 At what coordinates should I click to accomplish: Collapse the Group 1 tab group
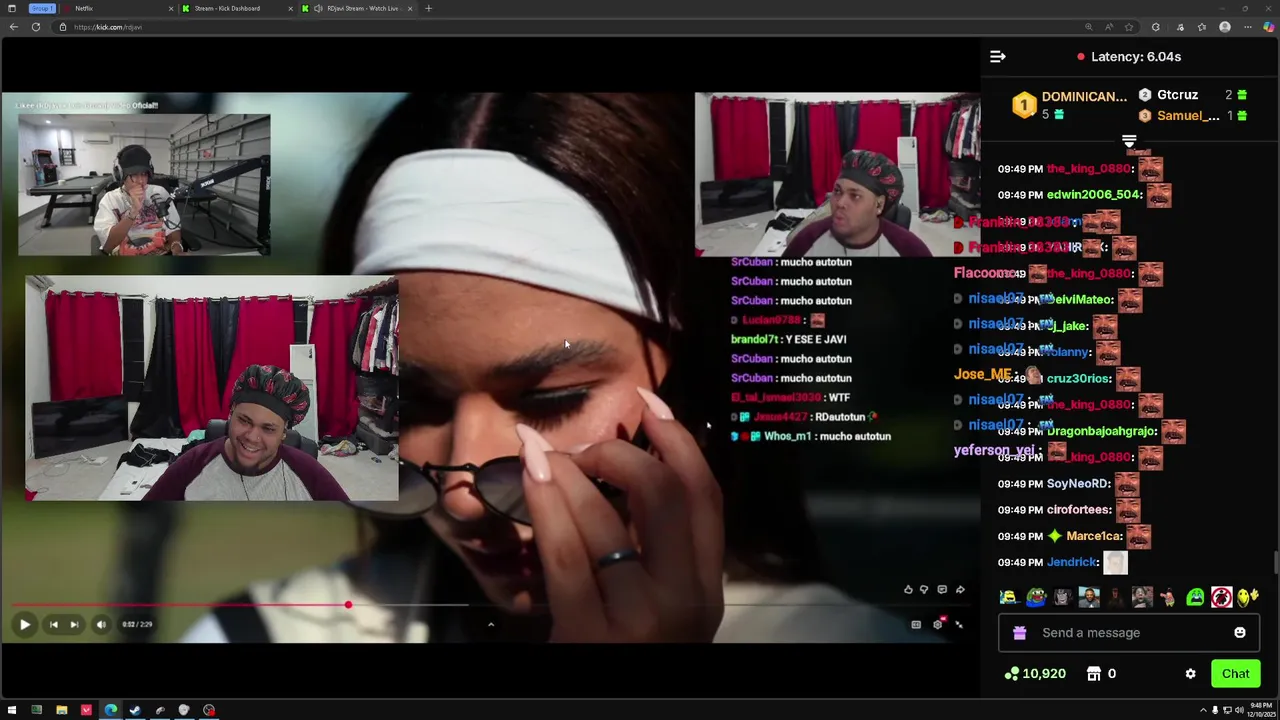coord(42,8)
